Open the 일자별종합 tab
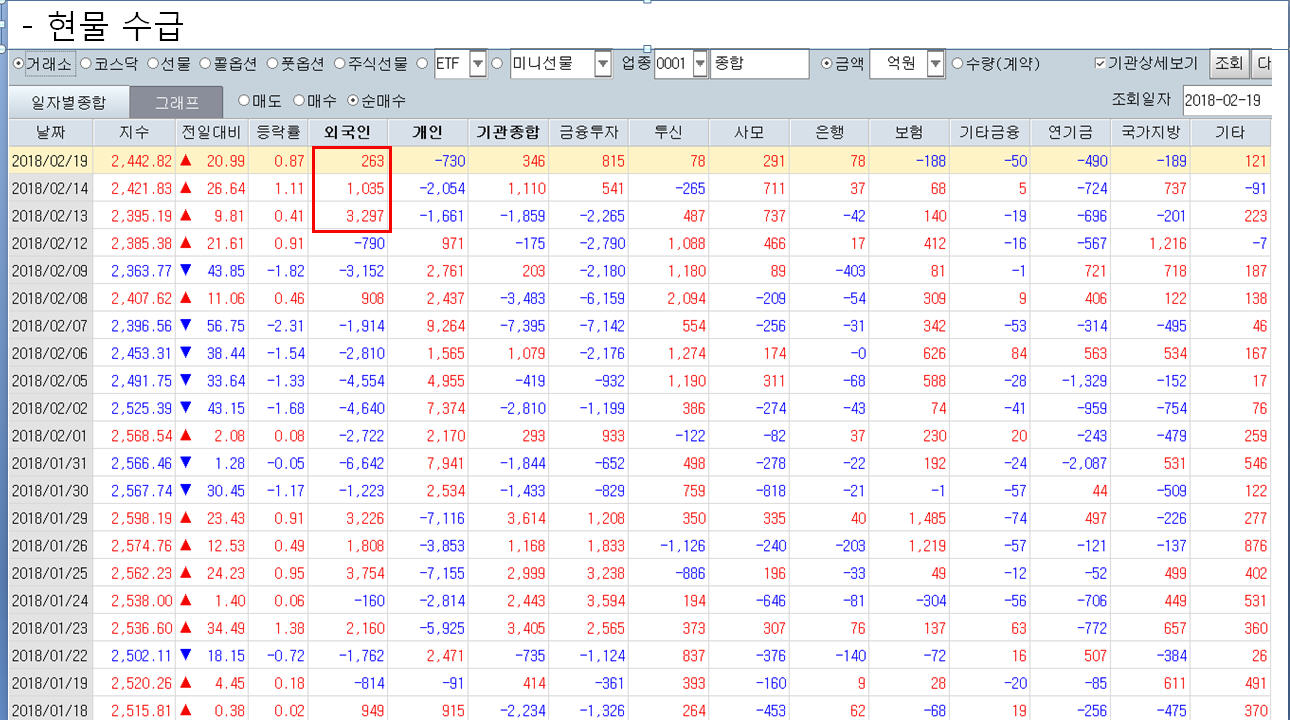Image resolution: width=1290 pixels, height=720 pixels. coord(68,102)
